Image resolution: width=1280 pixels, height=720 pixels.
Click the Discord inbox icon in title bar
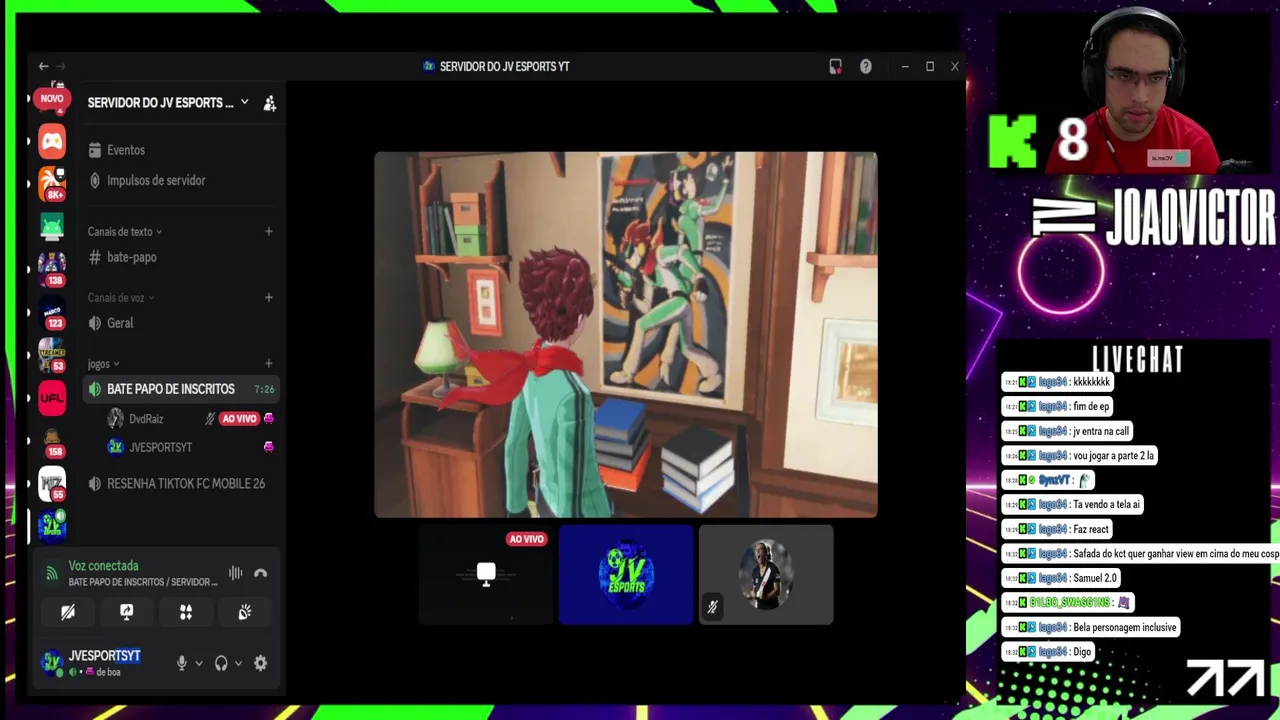835,66
